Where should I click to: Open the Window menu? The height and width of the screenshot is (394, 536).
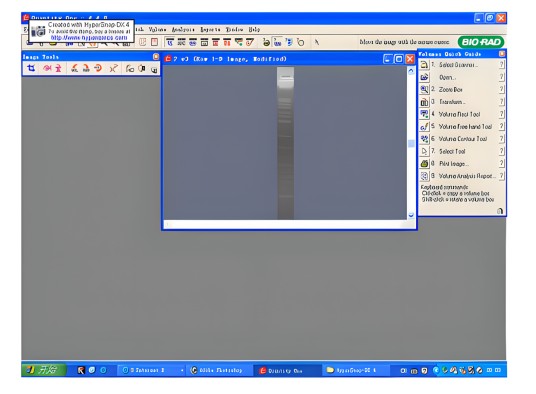click(x=234, y=29)
